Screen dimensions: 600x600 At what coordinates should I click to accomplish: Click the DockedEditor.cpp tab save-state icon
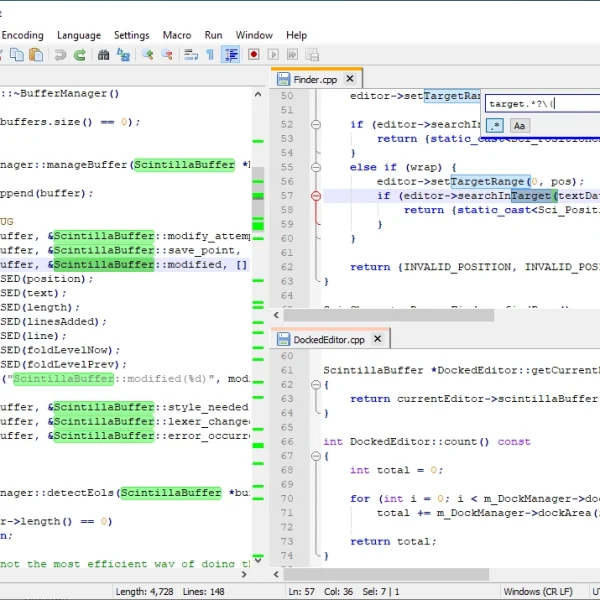[283, 339]
